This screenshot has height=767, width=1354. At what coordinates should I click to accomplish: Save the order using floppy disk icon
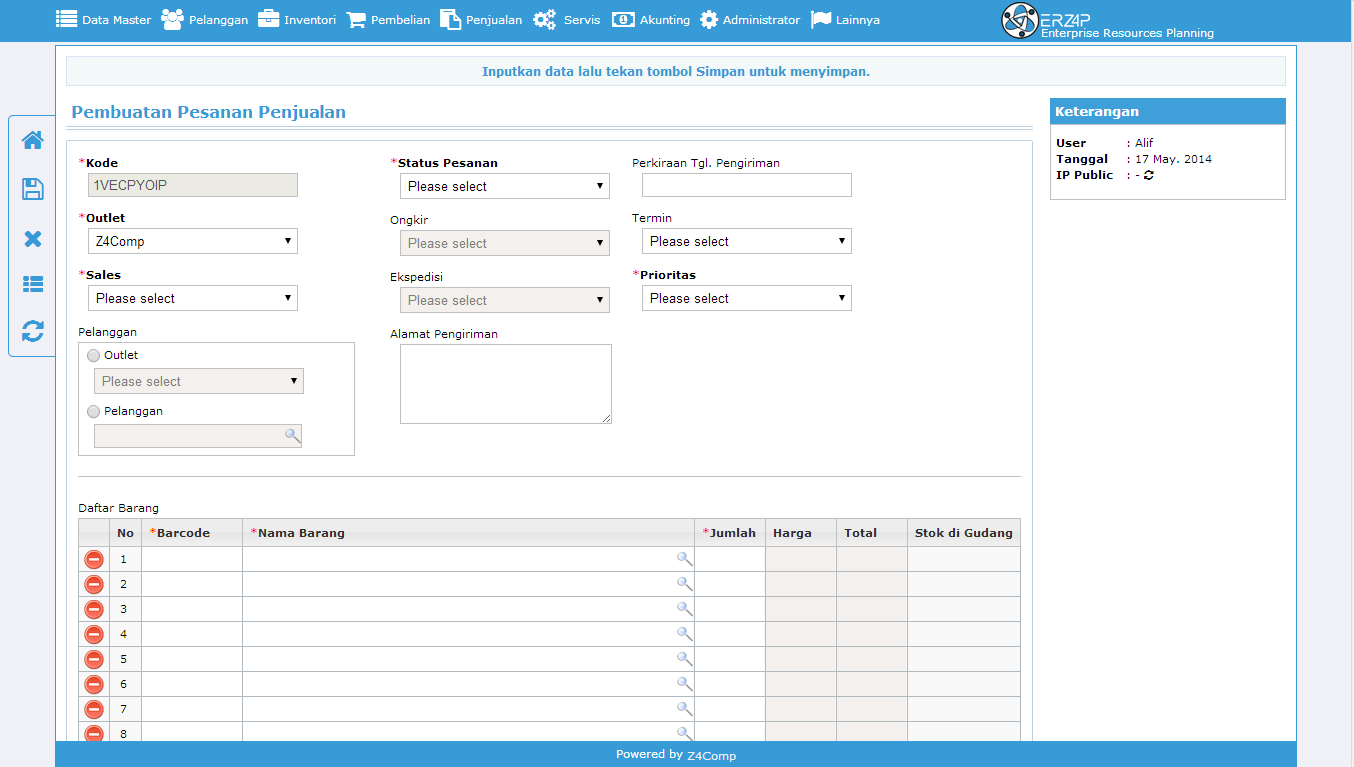click(33, 189)
